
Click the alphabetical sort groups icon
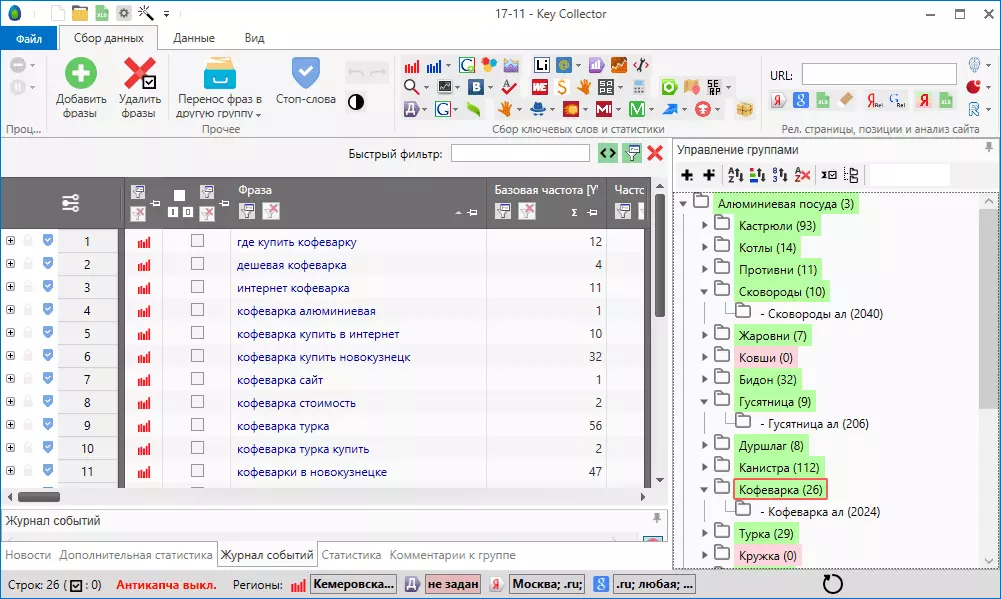click(x=735, y=175)
